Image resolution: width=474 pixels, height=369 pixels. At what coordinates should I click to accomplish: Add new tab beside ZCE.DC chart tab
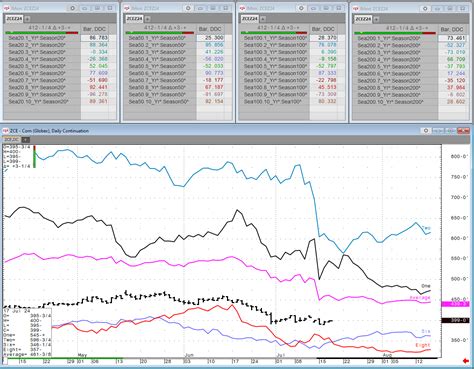click(26, 140)
